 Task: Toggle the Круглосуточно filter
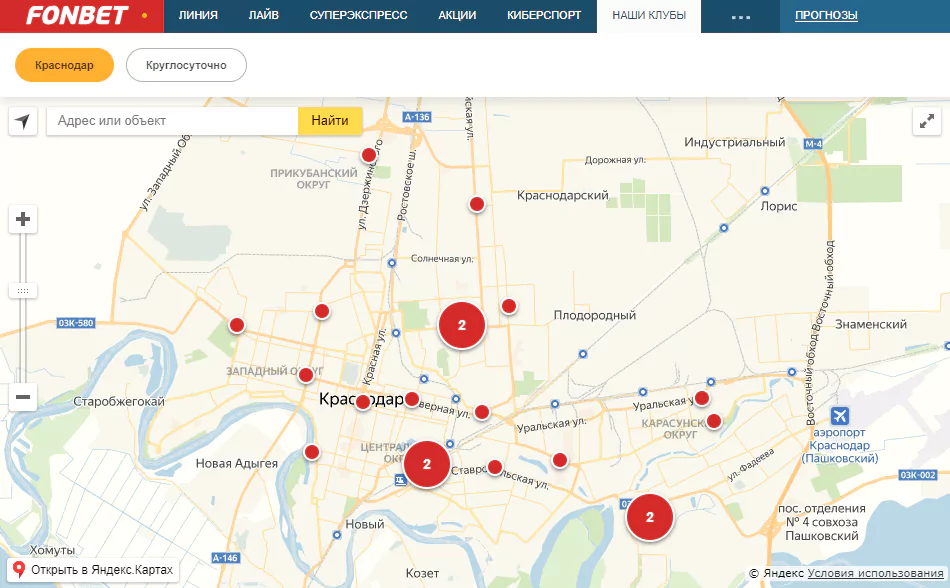click(186, 65)
